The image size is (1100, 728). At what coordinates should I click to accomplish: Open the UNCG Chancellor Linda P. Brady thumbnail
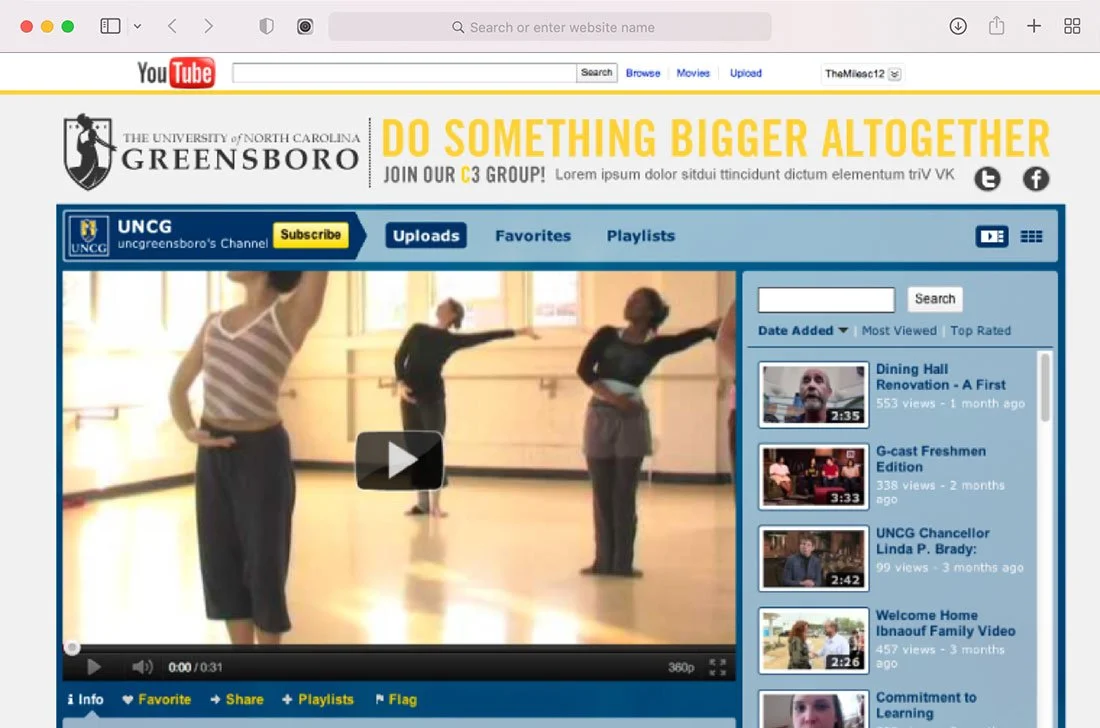coord(814,558)
